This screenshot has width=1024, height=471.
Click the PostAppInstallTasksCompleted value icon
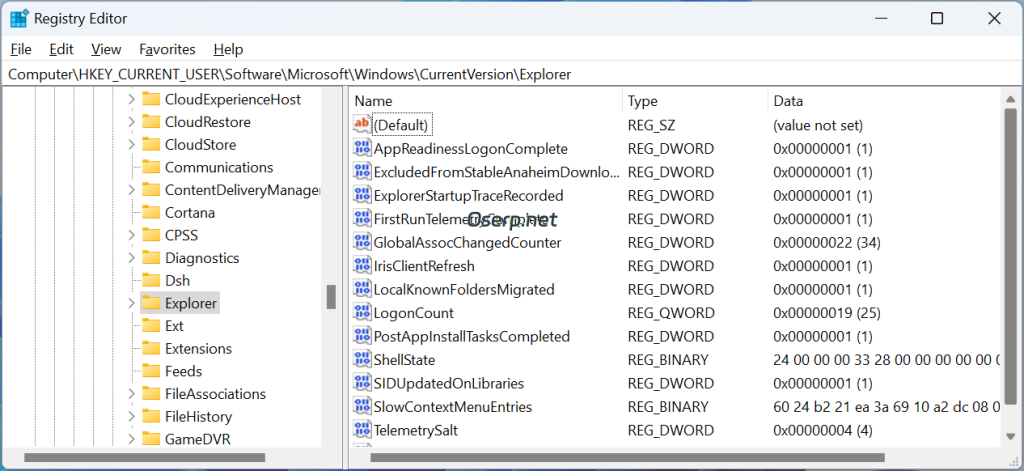pos(361,336)
